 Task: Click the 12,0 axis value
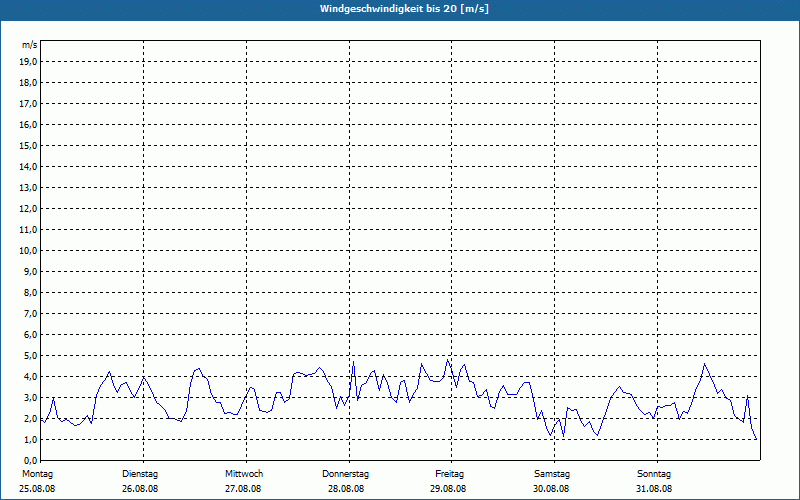pos(28,209)
